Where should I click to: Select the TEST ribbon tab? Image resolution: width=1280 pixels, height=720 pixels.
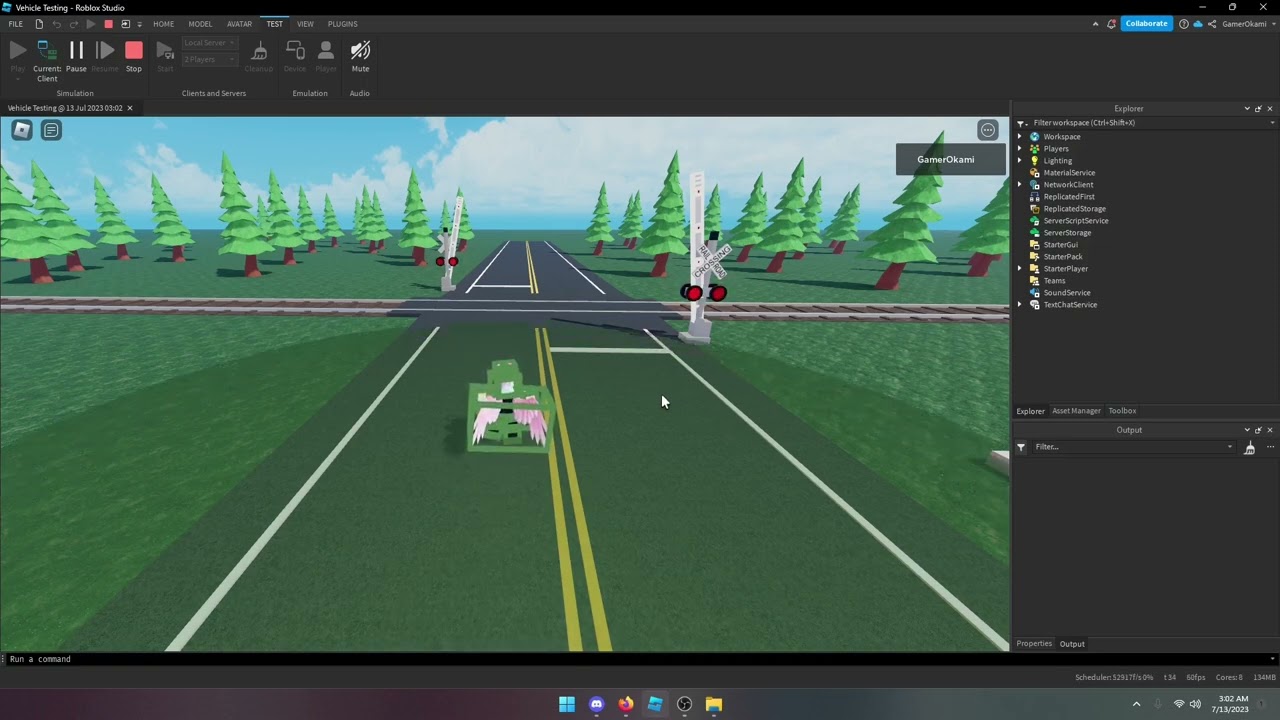(274, 24)
